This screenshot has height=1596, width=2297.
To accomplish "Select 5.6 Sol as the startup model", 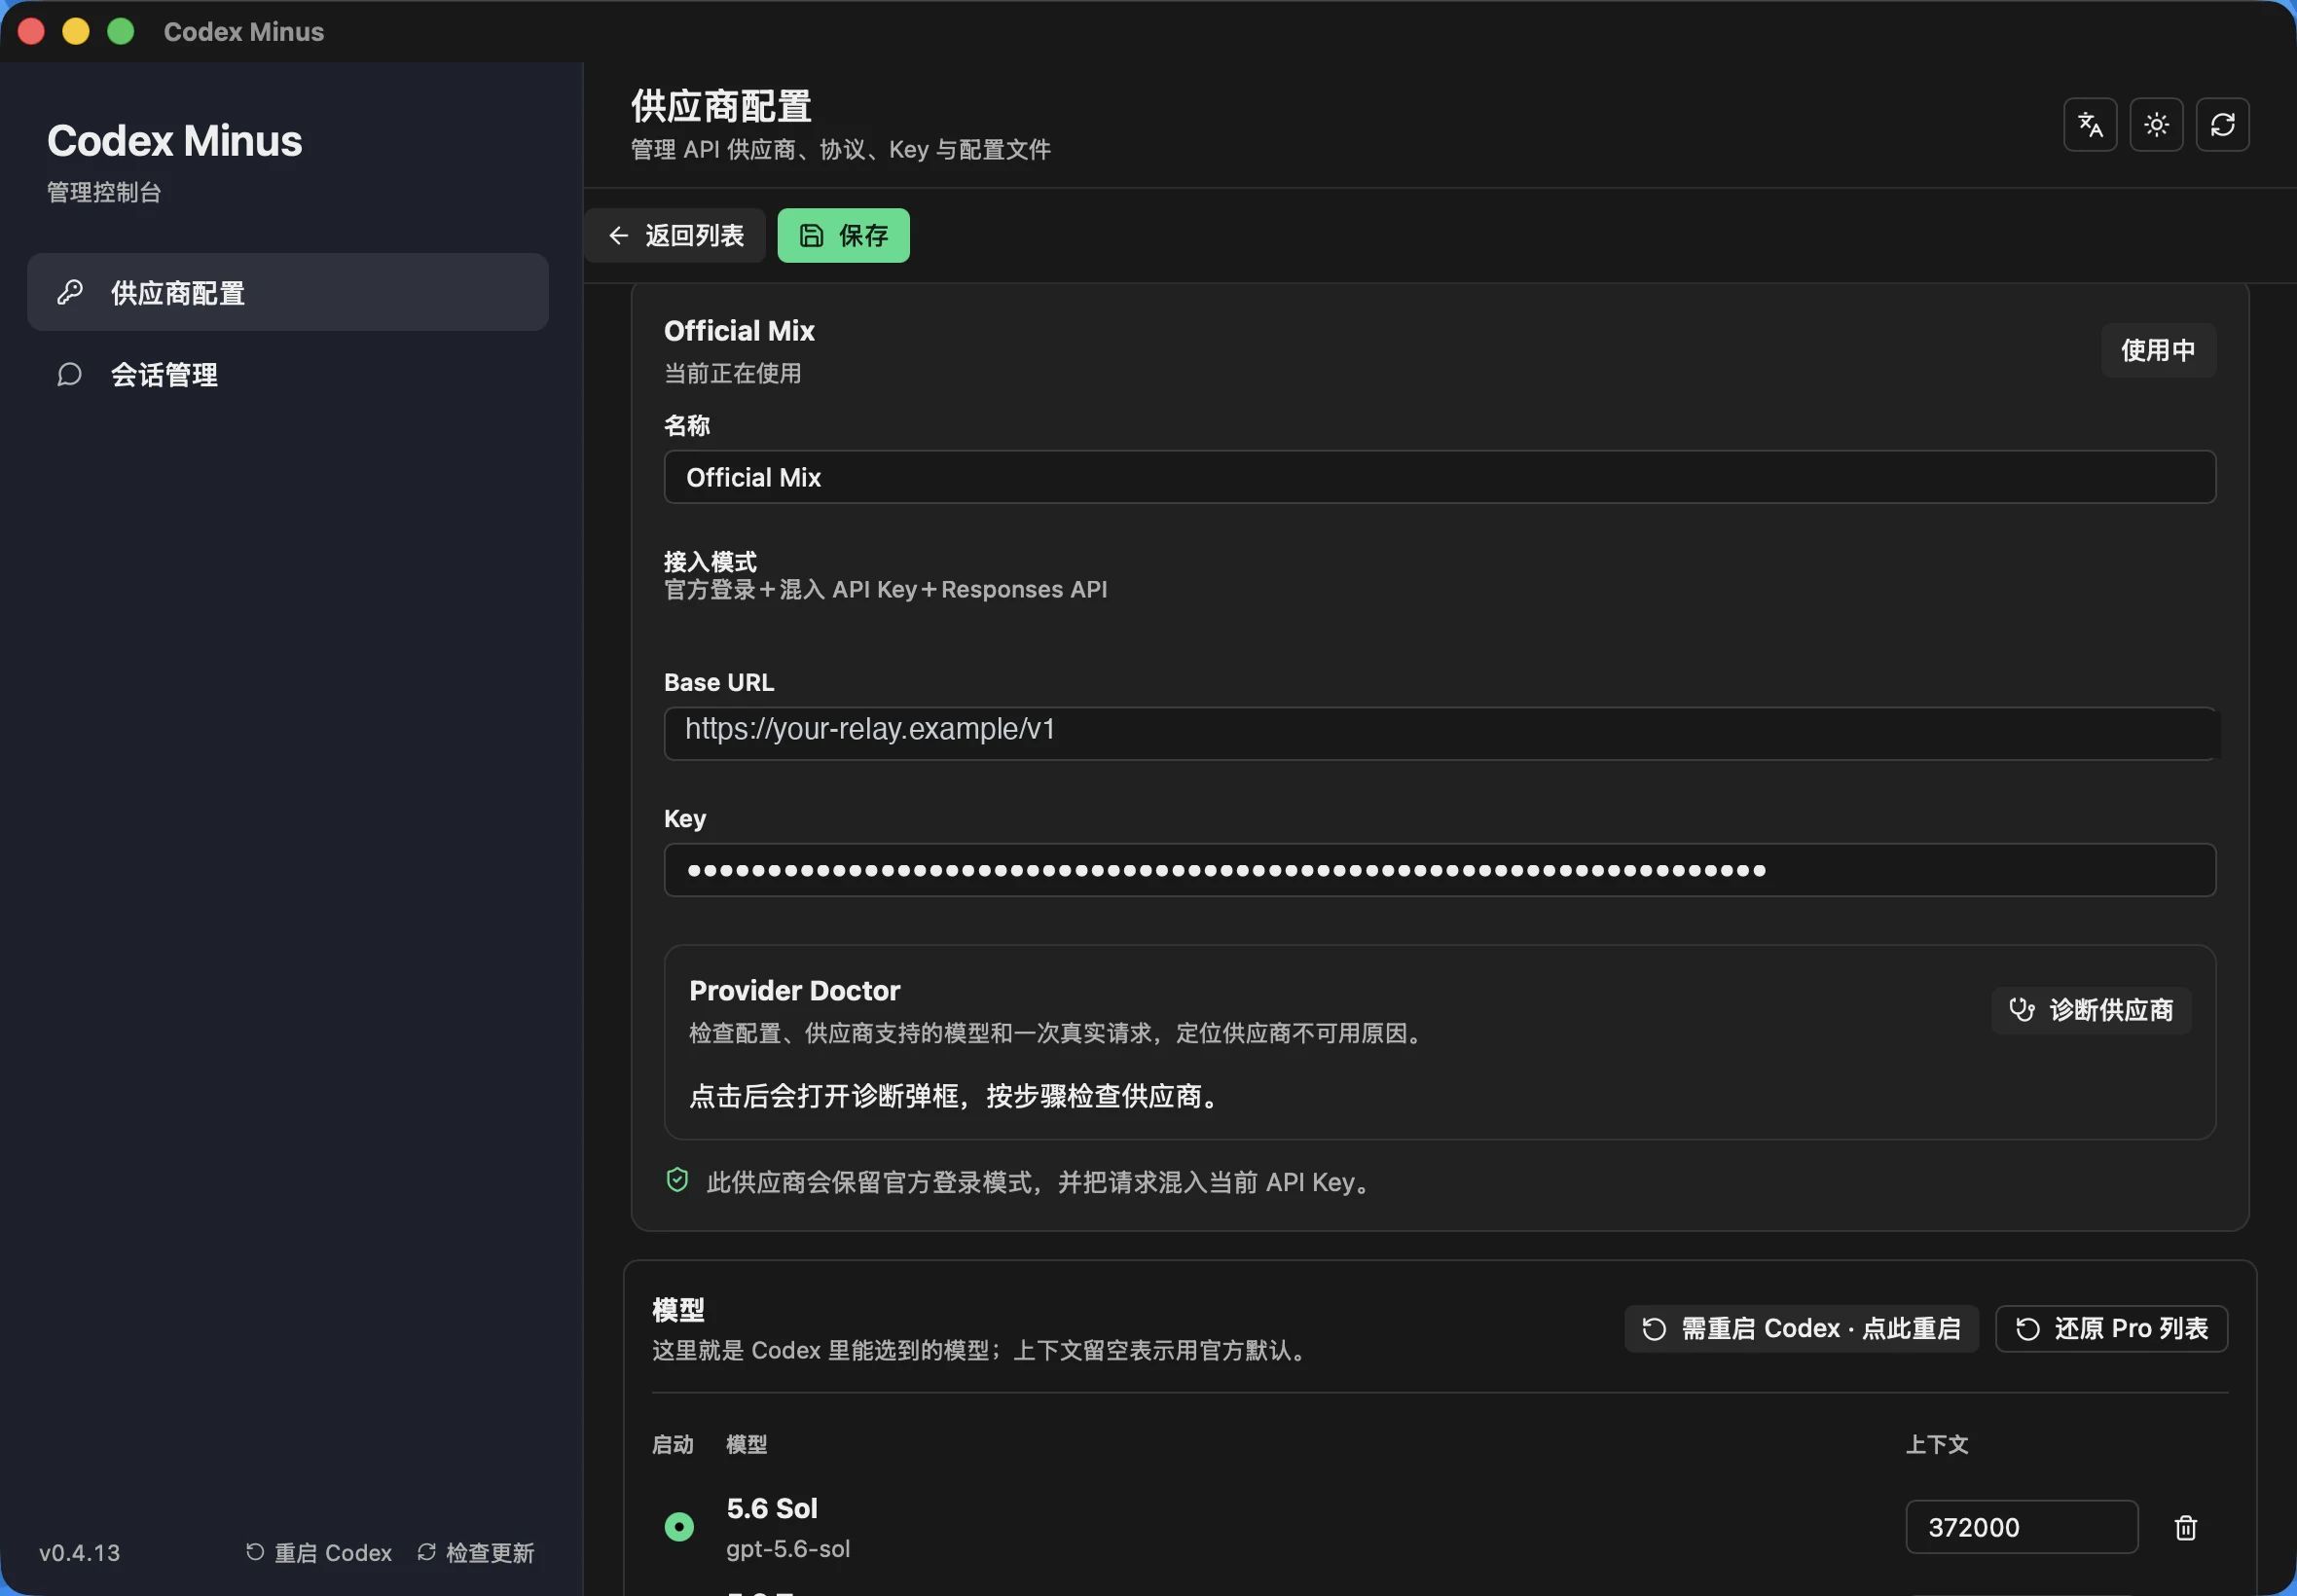I will [679, 1526].
